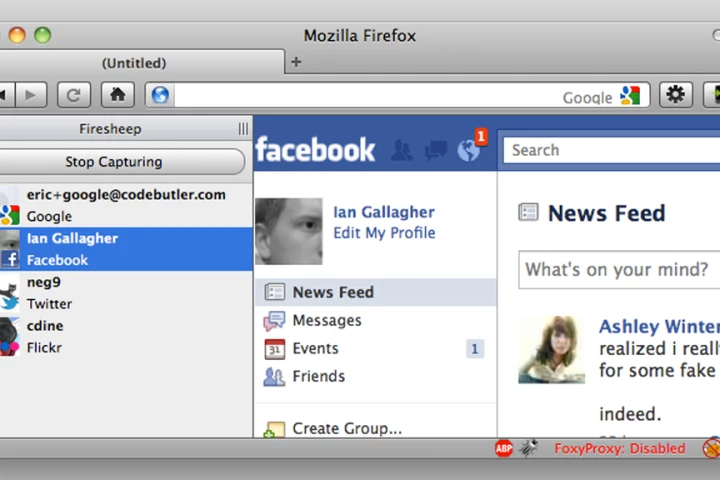Click the News Feed heading icon
Viewport: 720px width, 480px height.
529,212
